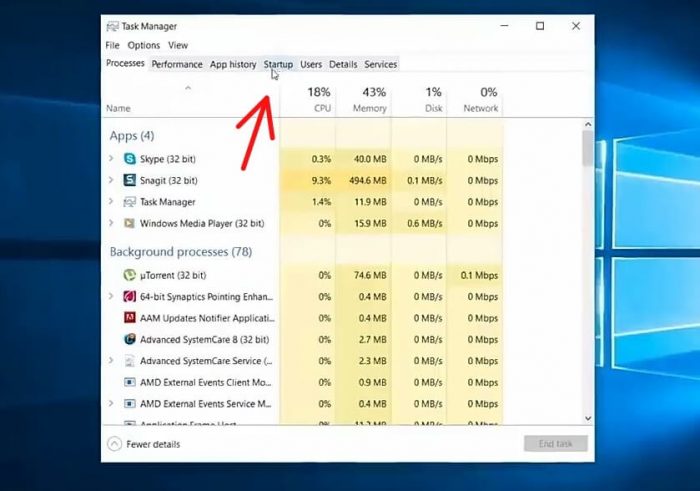The image size is (700, 491).
Task: Click Skype's 40.0 MB memory value
Action: coord(370,159)
